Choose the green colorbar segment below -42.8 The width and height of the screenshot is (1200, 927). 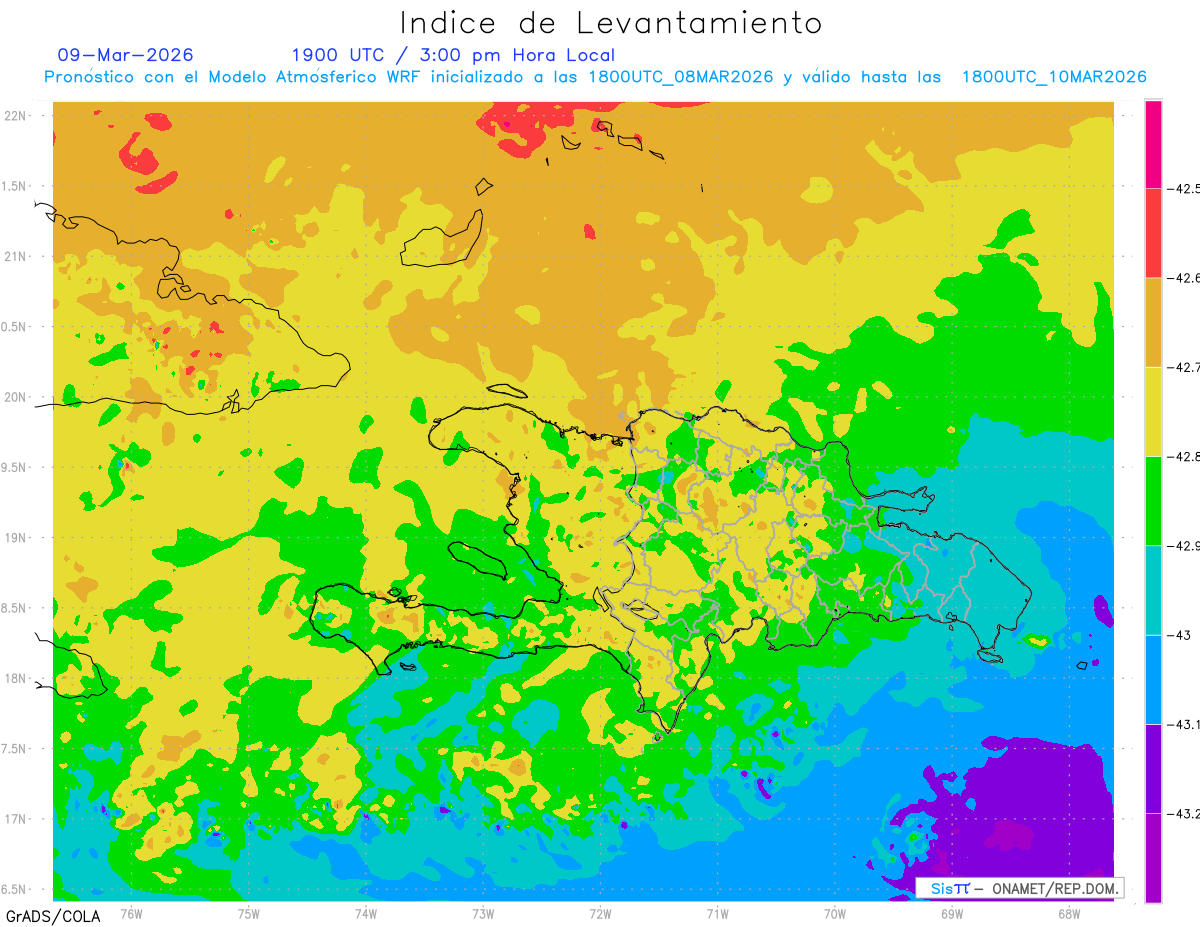coord(1153,501)
